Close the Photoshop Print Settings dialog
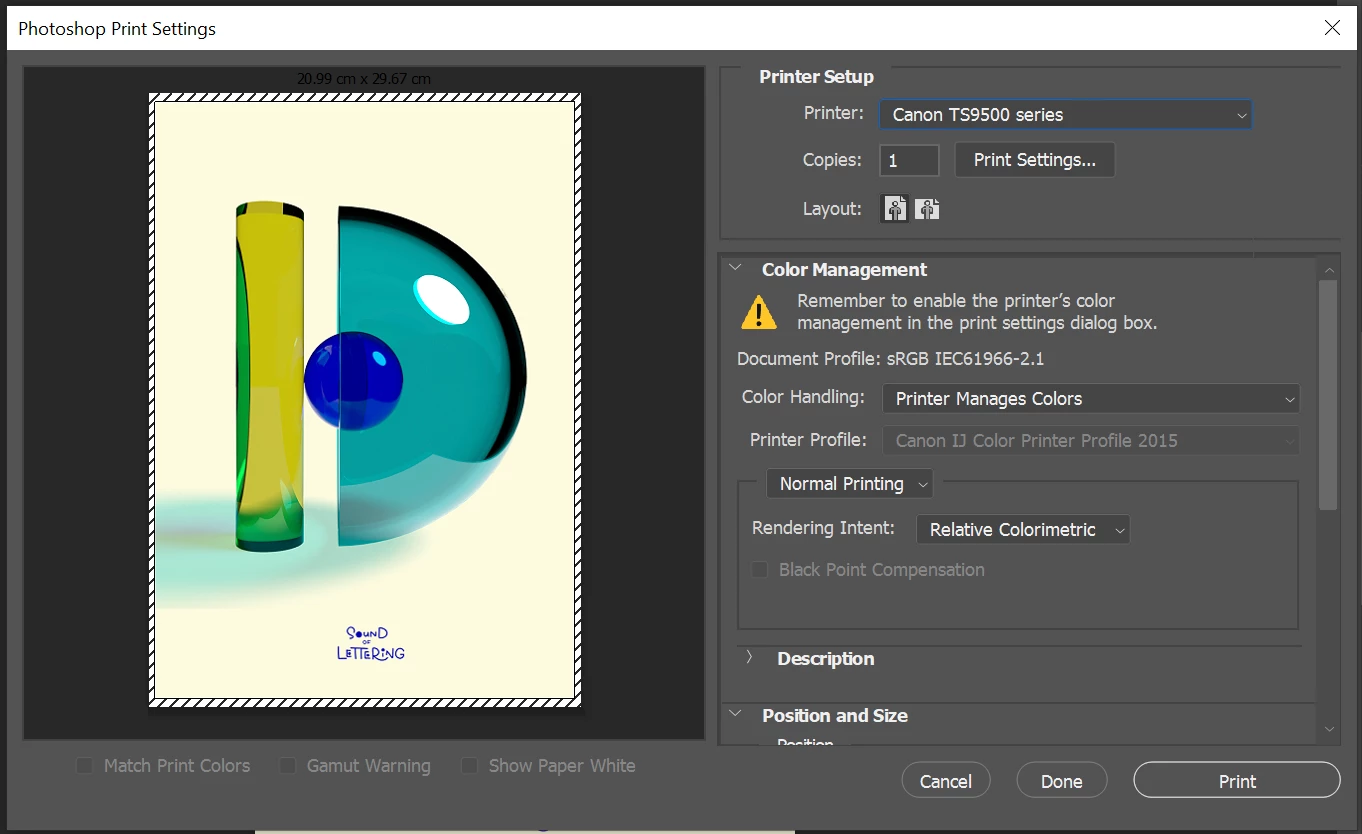The height and width of the screenshot is (834, 1362). point(1332,28)
